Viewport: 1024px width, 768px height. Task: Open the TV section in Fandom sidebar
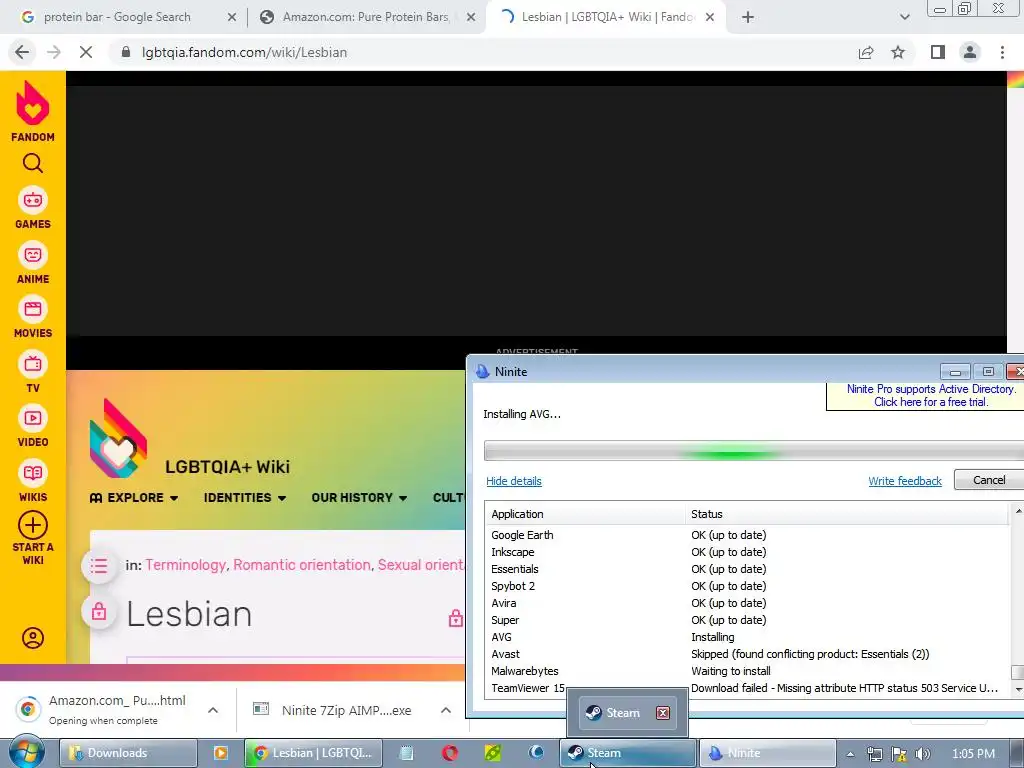pos(33,372)
